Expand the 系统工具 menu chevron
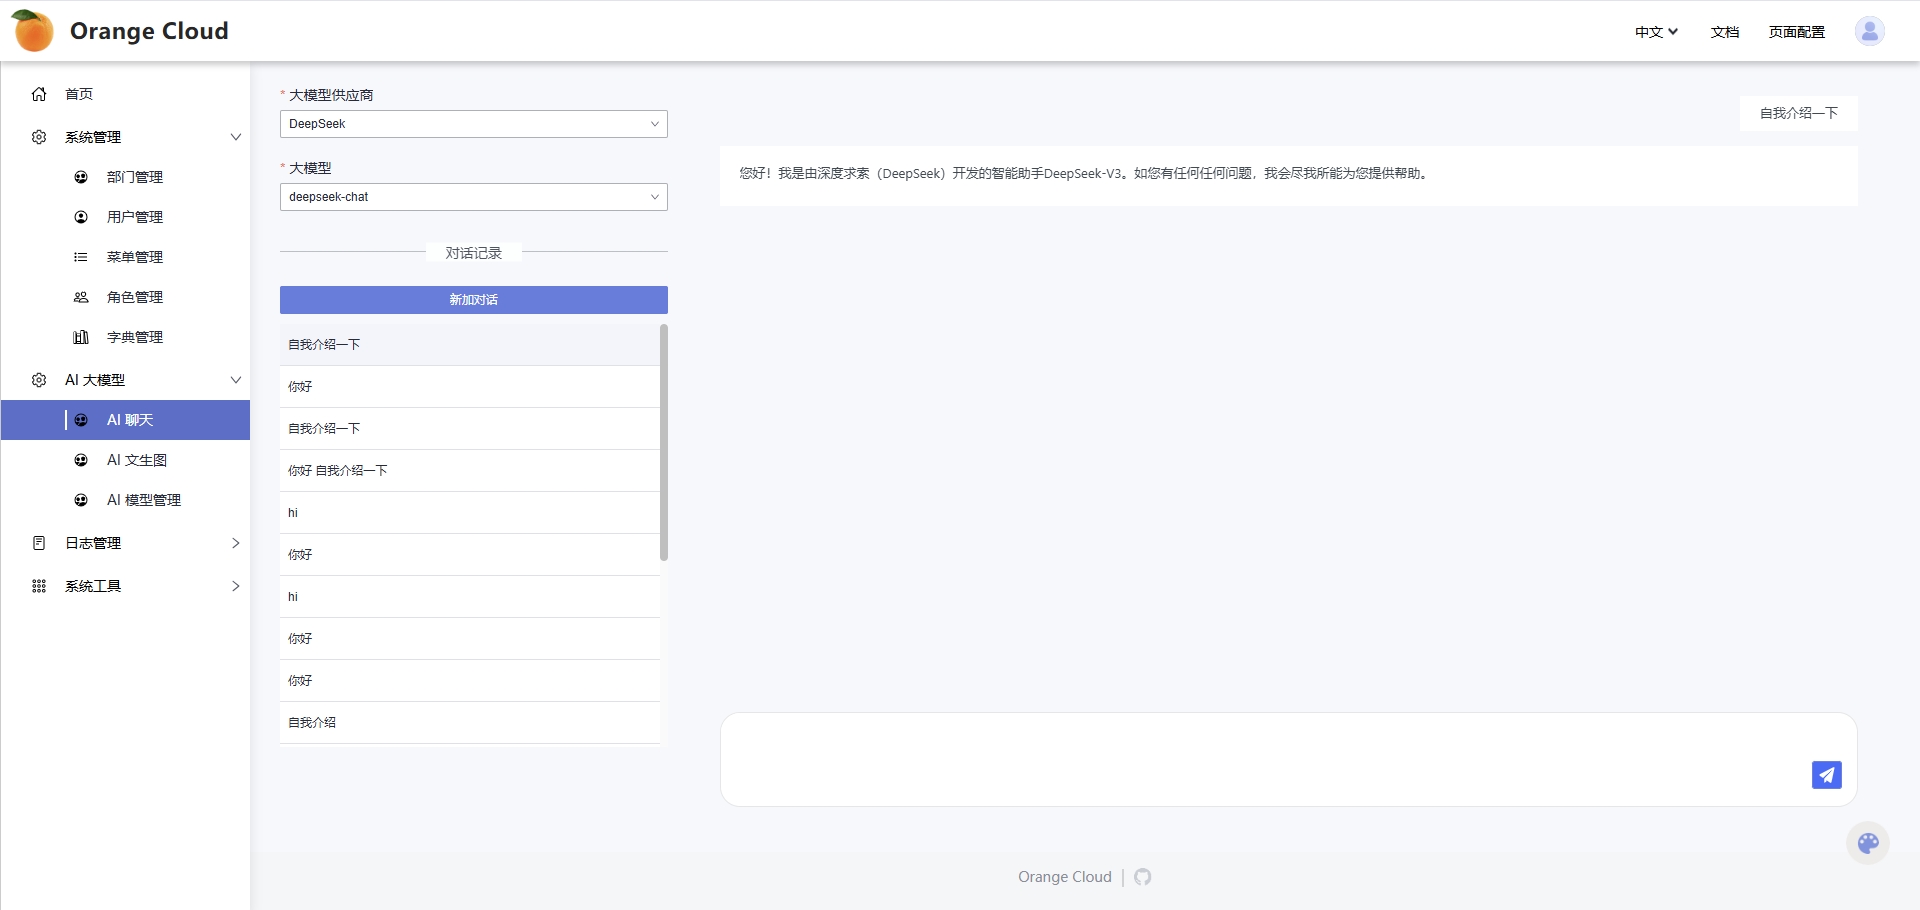 coord(236,586)
